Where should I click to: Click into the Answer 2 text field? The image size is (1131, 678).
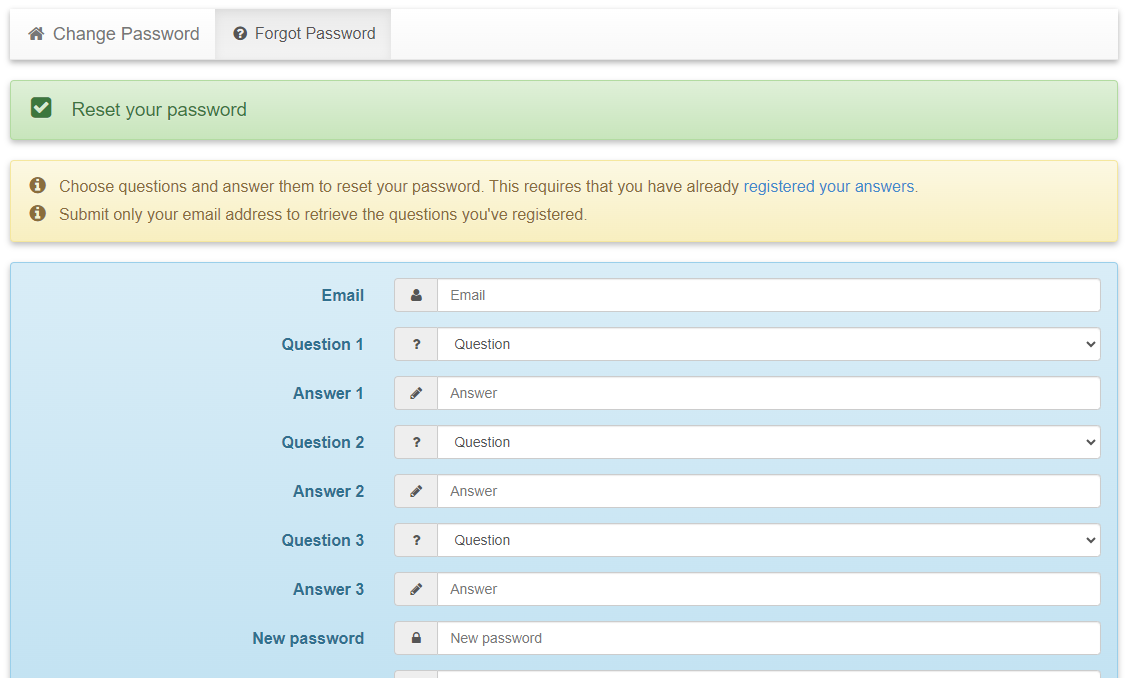(768, 491)
